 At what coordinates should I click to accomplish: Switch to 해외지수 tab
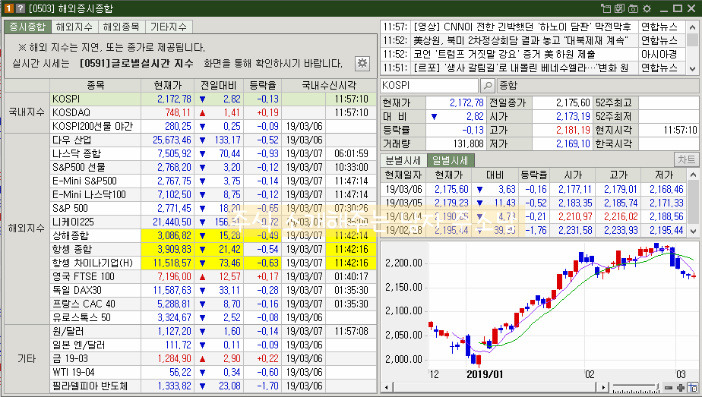pyautogui.click(x=74, y=27)
